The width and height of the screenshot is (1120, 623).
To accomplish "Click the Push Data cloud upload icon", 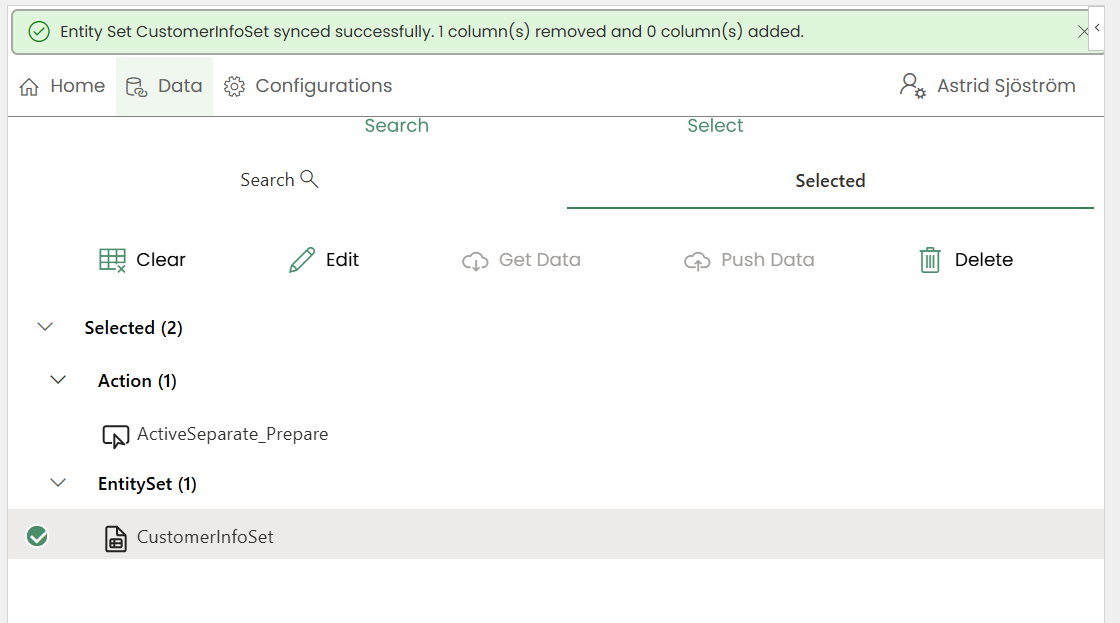I will coord(697,261).
